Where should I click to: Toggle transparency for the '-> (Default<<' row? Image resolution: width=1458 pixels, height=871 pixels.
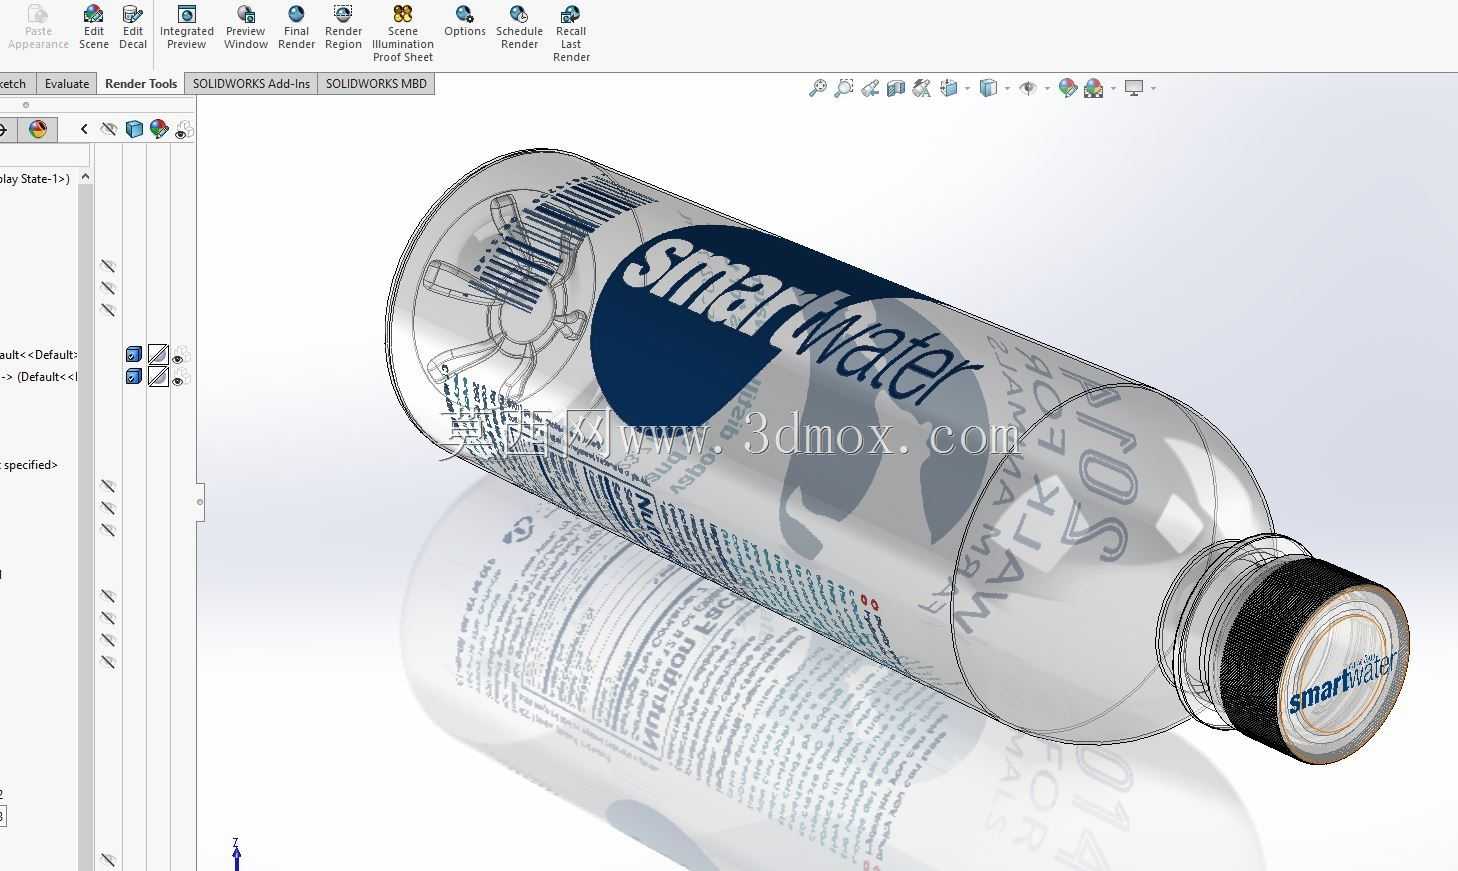pyautogui.click(x=181, y=377)
